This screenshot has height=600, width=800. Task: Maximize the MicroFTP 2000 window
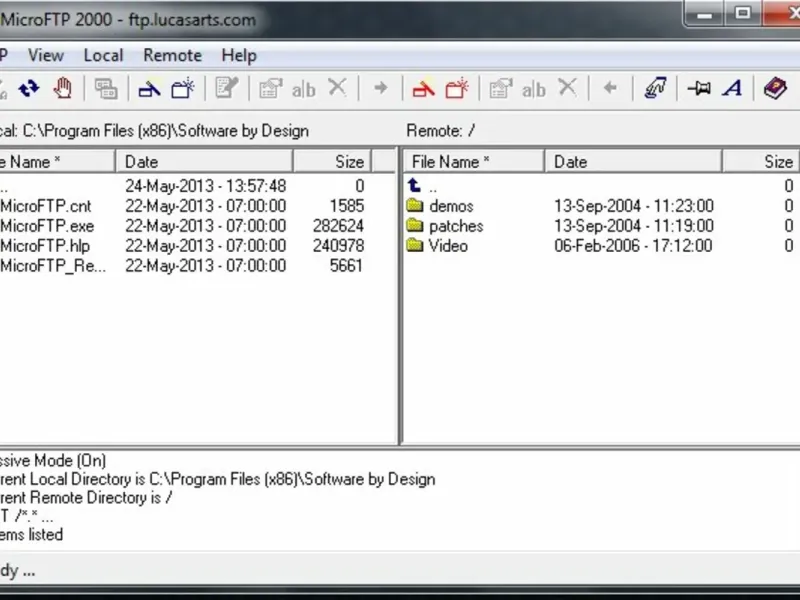(742, 13)
